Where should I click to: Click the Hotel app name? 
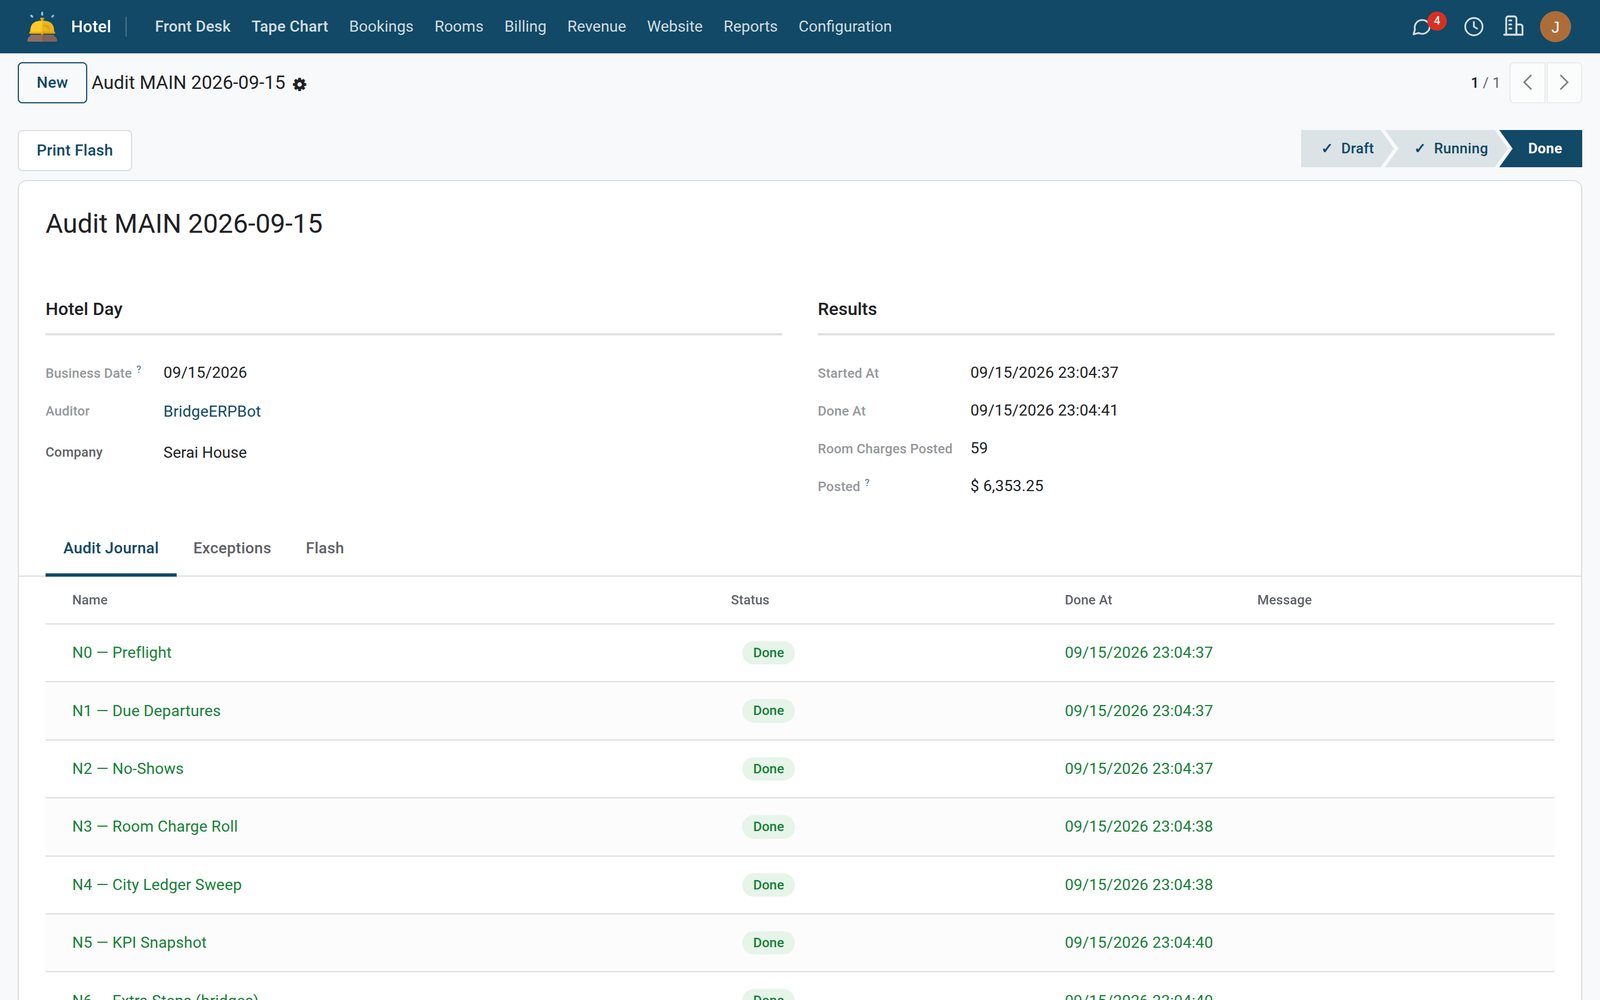coord(91,27)
